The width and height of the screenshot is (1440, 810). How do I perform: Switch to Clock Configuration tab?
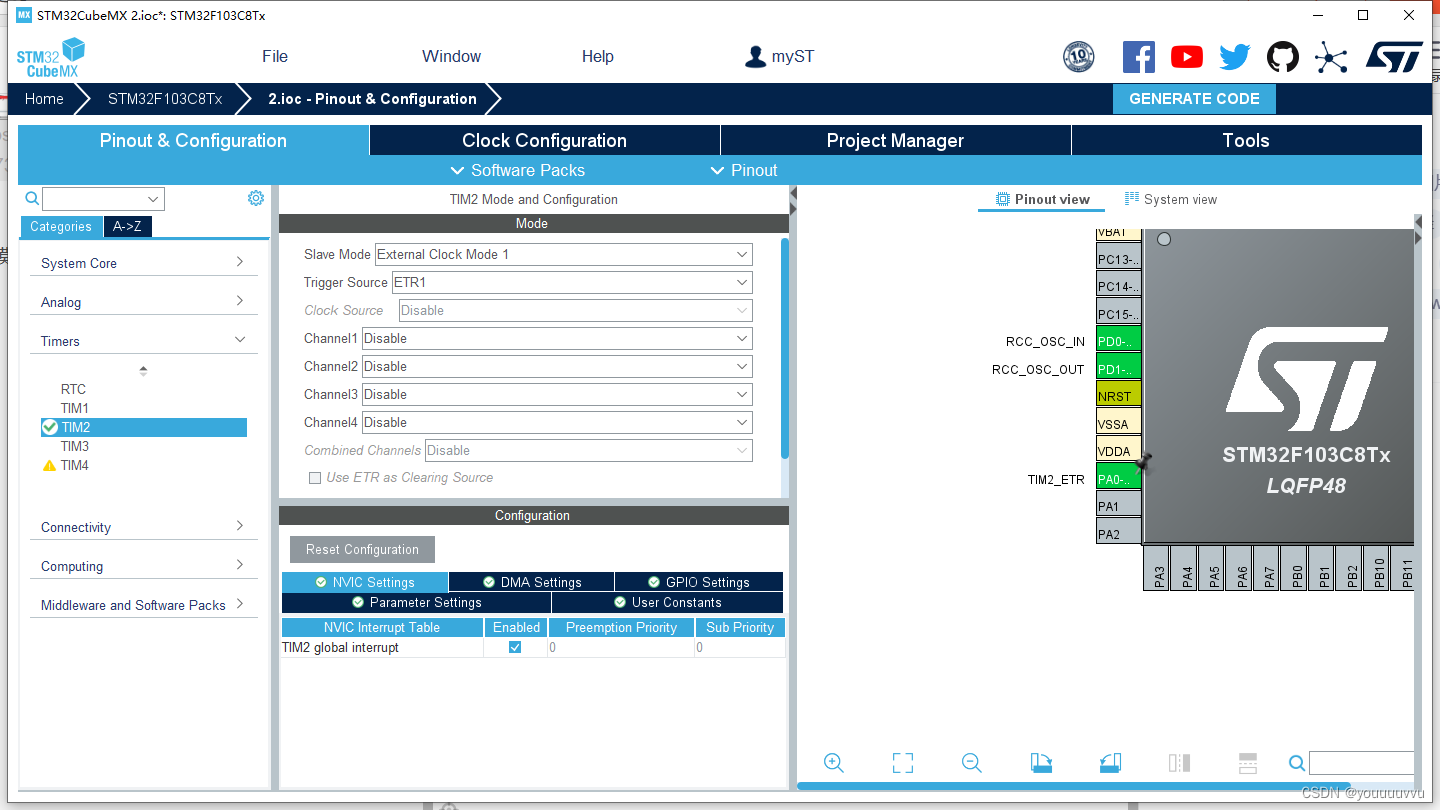pos(544,140)
